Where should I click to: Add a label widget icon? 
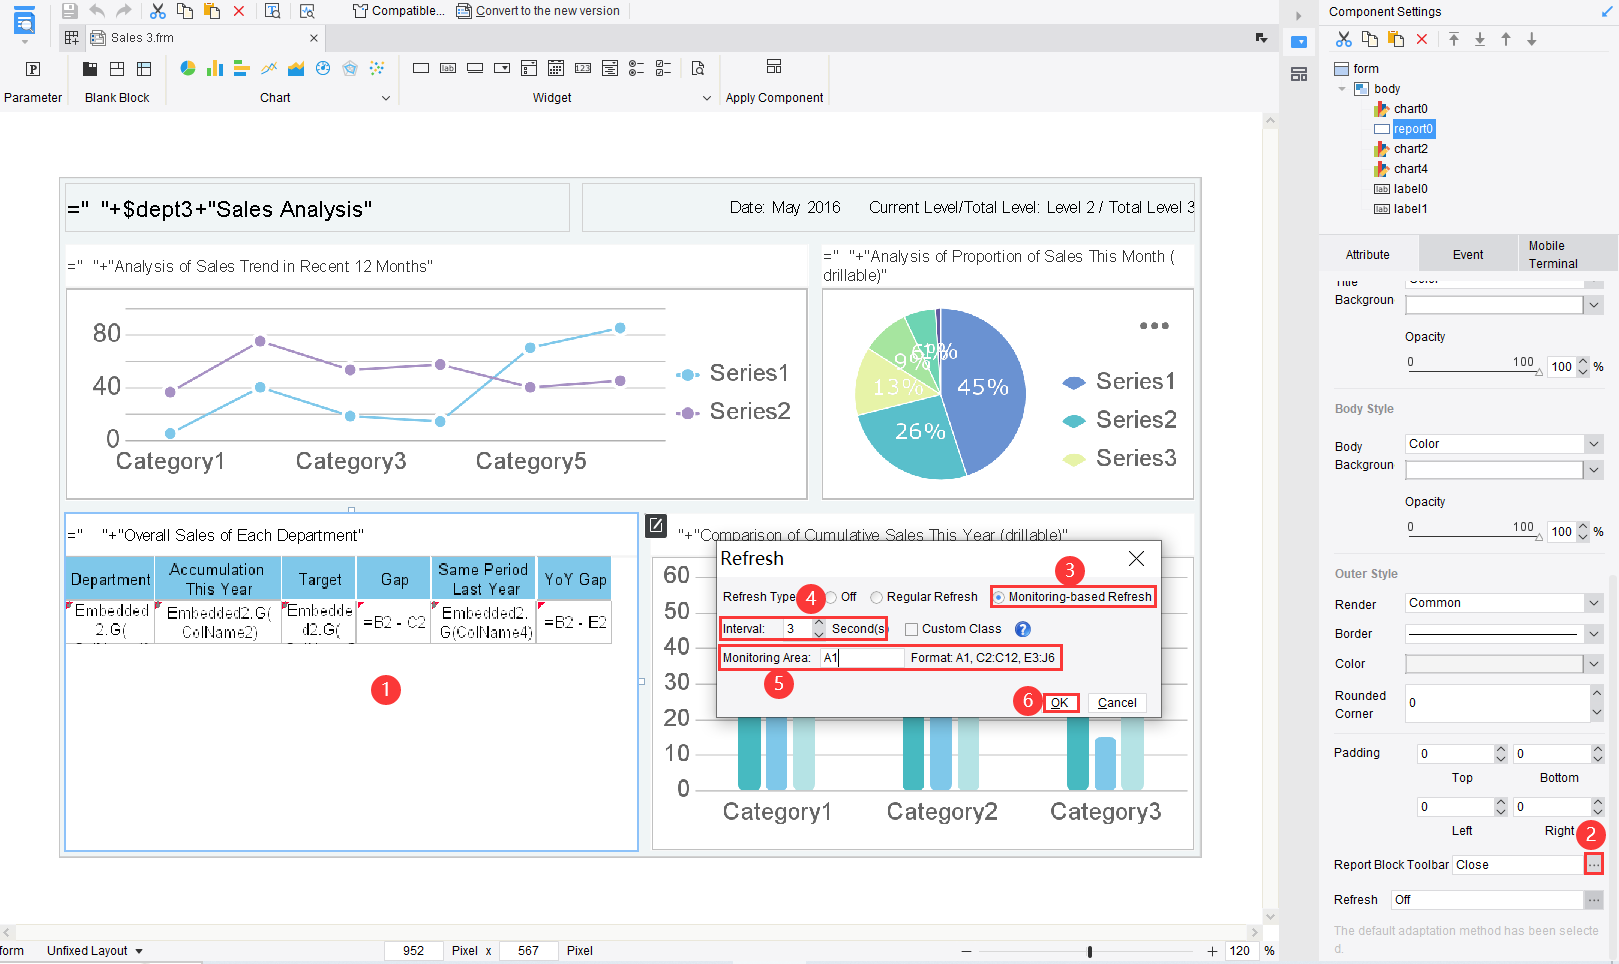click(448, 68)
